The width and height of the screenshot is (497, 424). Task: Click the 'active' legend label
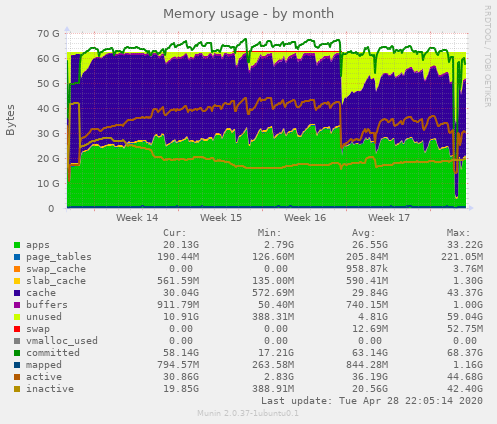click(44, 377)
